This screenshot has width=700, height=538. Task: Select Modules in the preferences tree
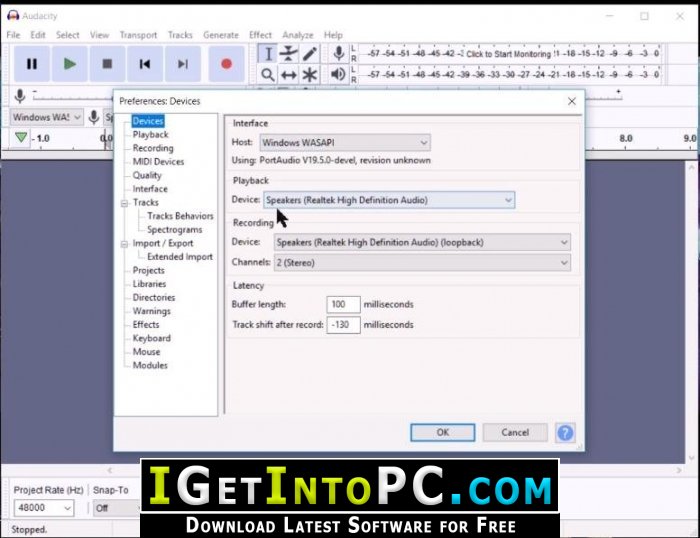point(150,365)
